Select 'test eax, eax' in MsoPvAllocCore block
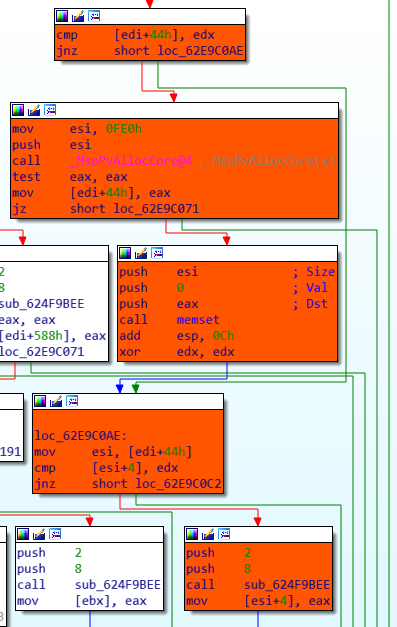Image resolution: width=397 pixels, height=627 pixels. tap(70, 177)
